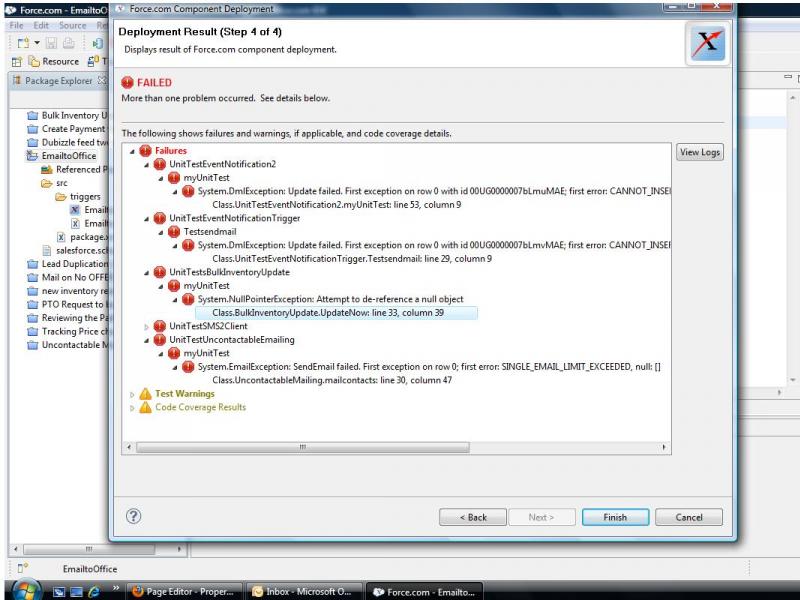Collapse UnitTestEventNotificationTrigger node
The height and width of the screenshot is (600, 800).
click(146, 218)
